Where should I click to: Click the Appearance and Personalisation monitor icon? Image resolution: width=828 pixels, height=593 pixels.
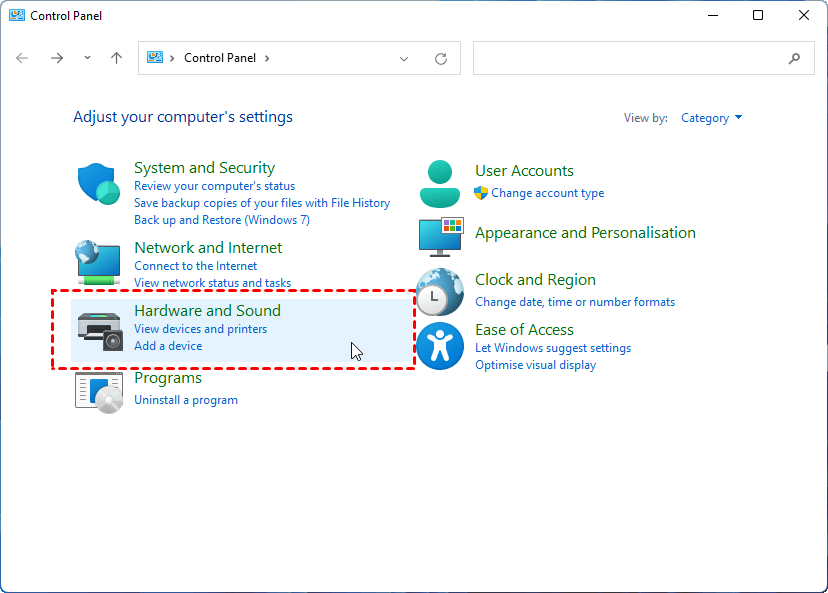[440, 237]
